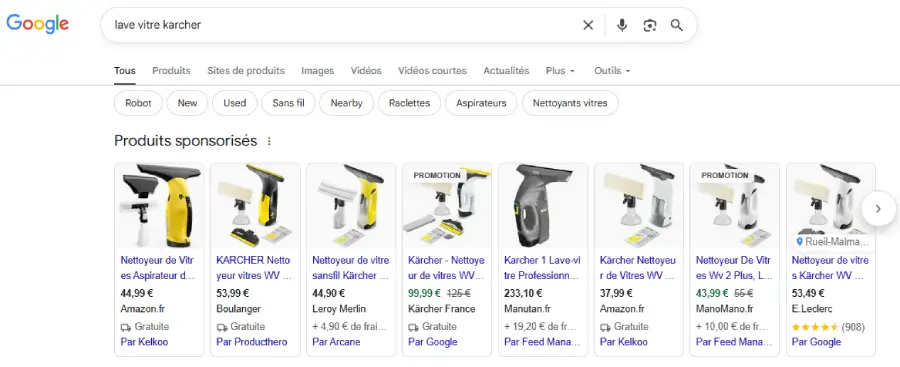Open search by image camera icon
The height and width of the screenshot is (367, 900).
649,25
